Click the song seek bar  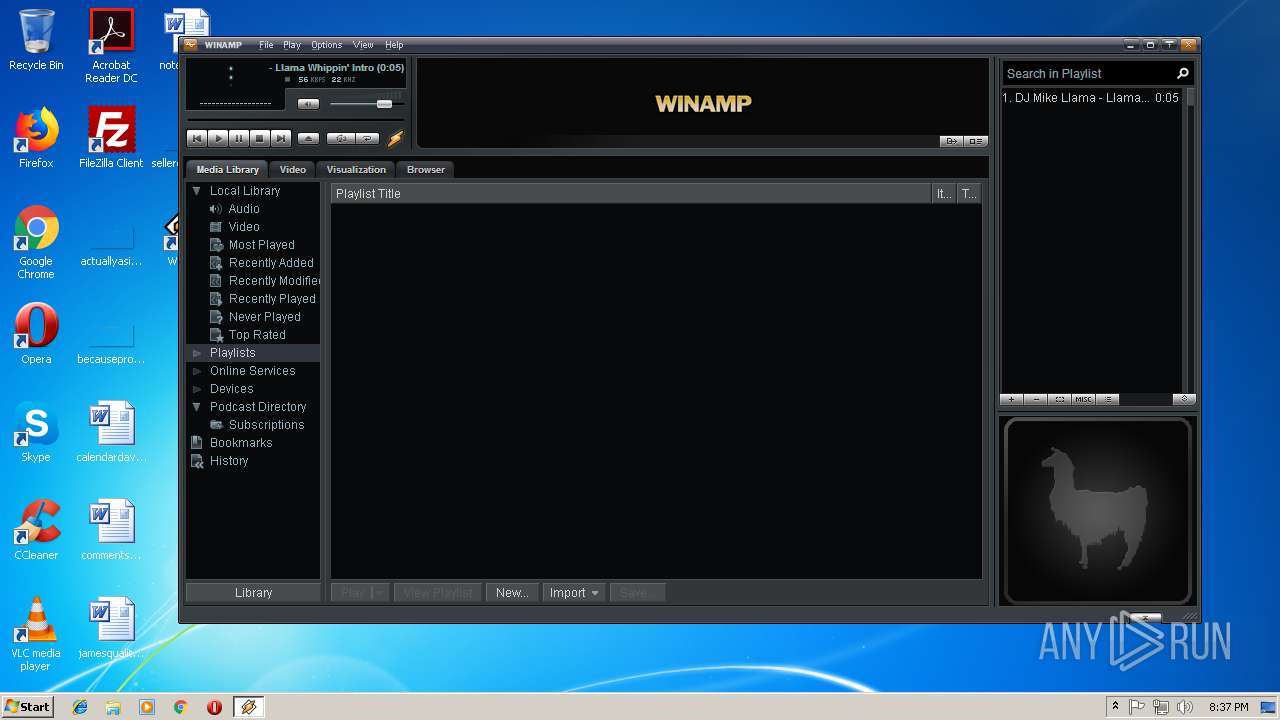pyautogui.click(x=295, y=121)
